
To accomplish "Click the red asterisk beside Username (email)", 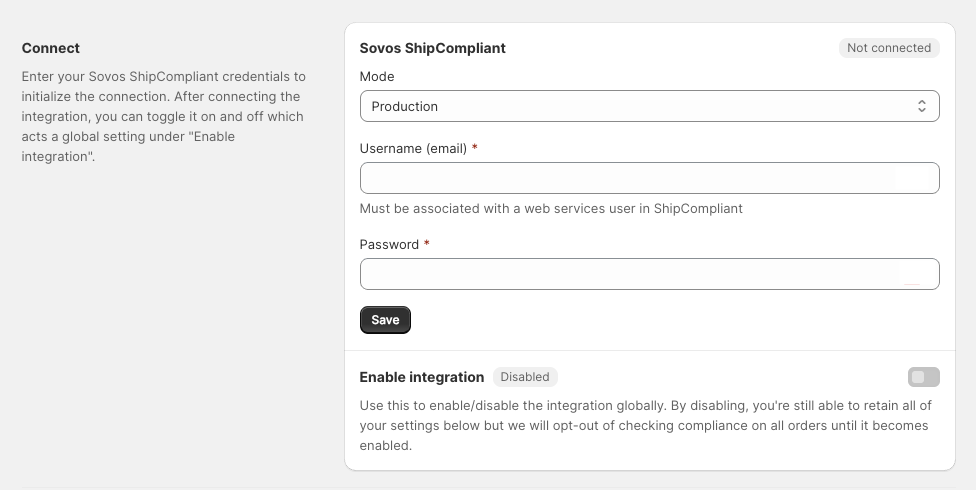I will [474, 148].
